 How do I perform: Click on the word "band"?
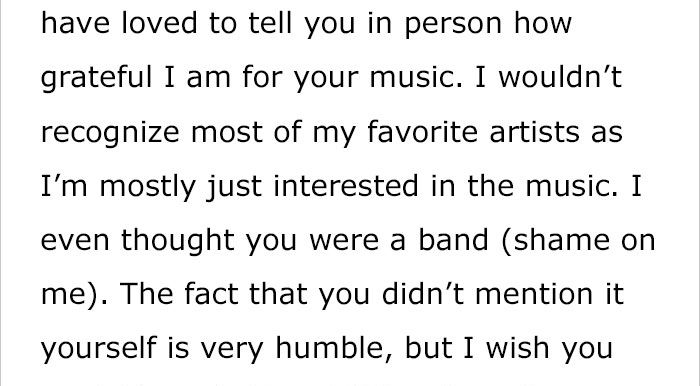[453, 240]
